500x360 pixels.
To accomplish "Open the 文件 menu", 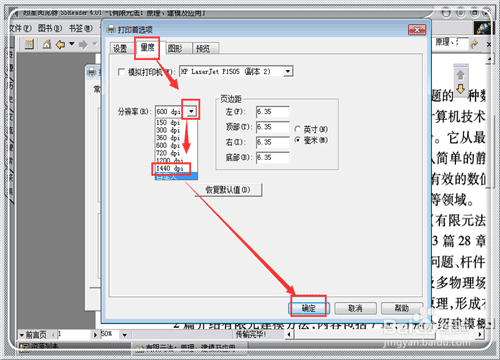I will coord(20,28).
